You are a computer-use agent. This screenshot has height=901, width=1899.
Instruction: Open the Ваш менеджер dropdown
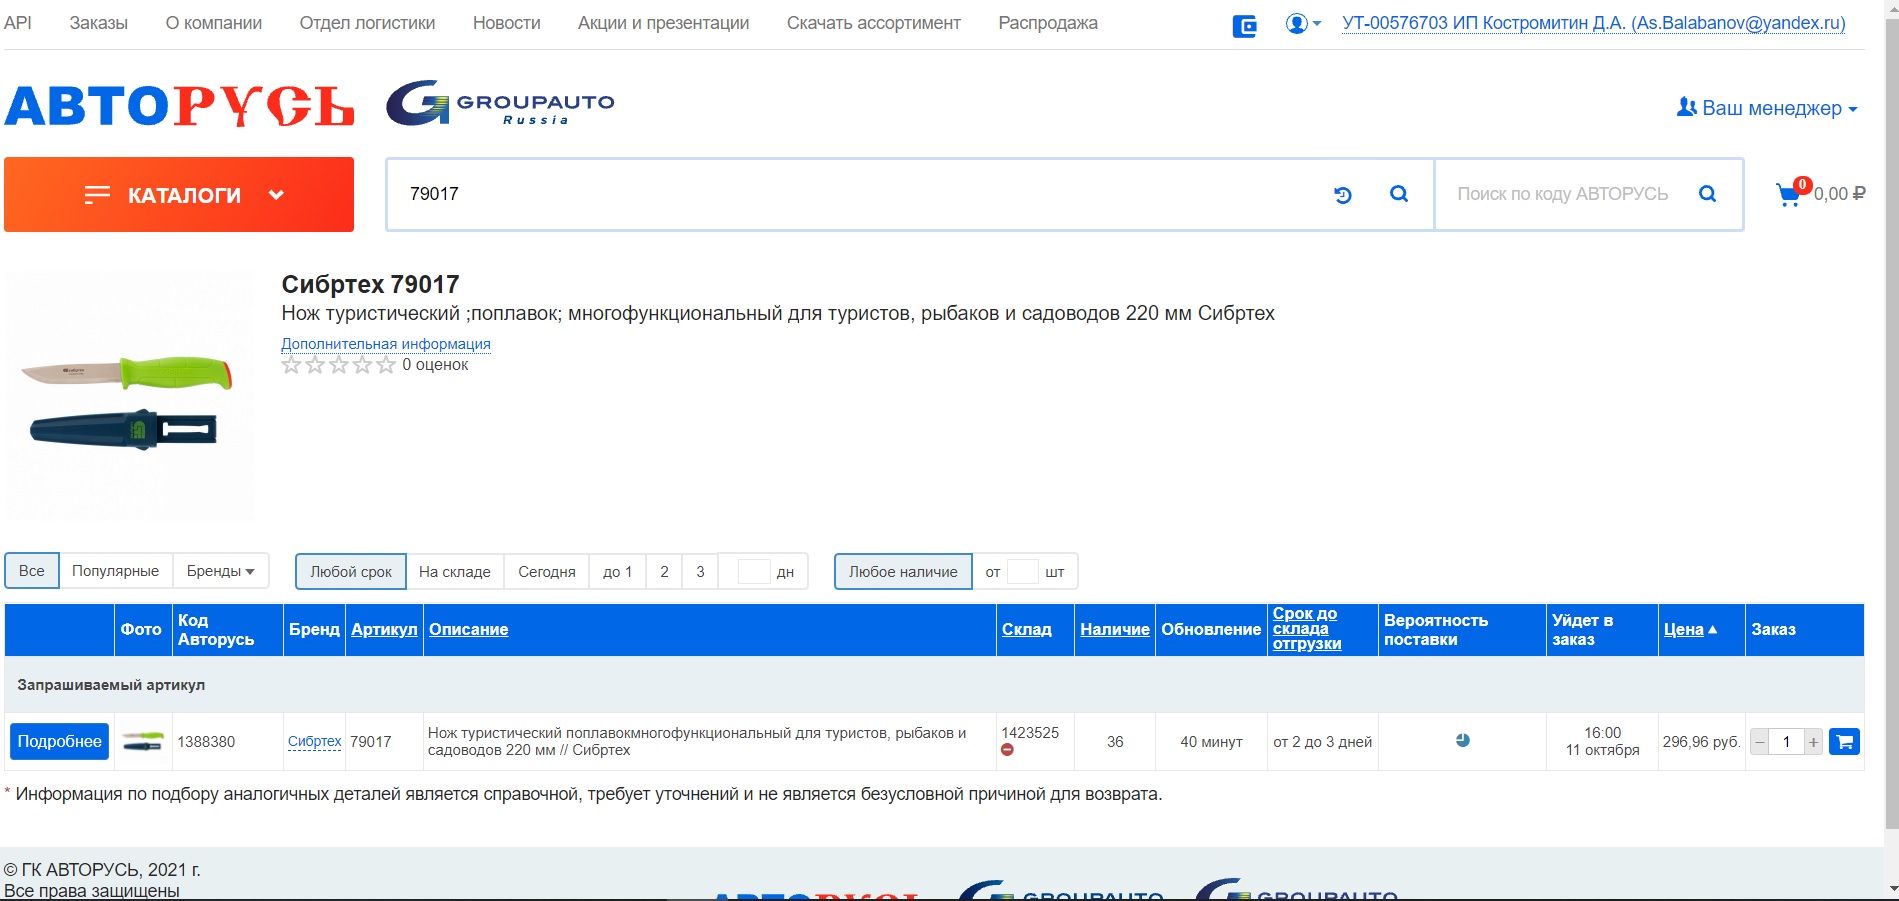point(1767,108)
